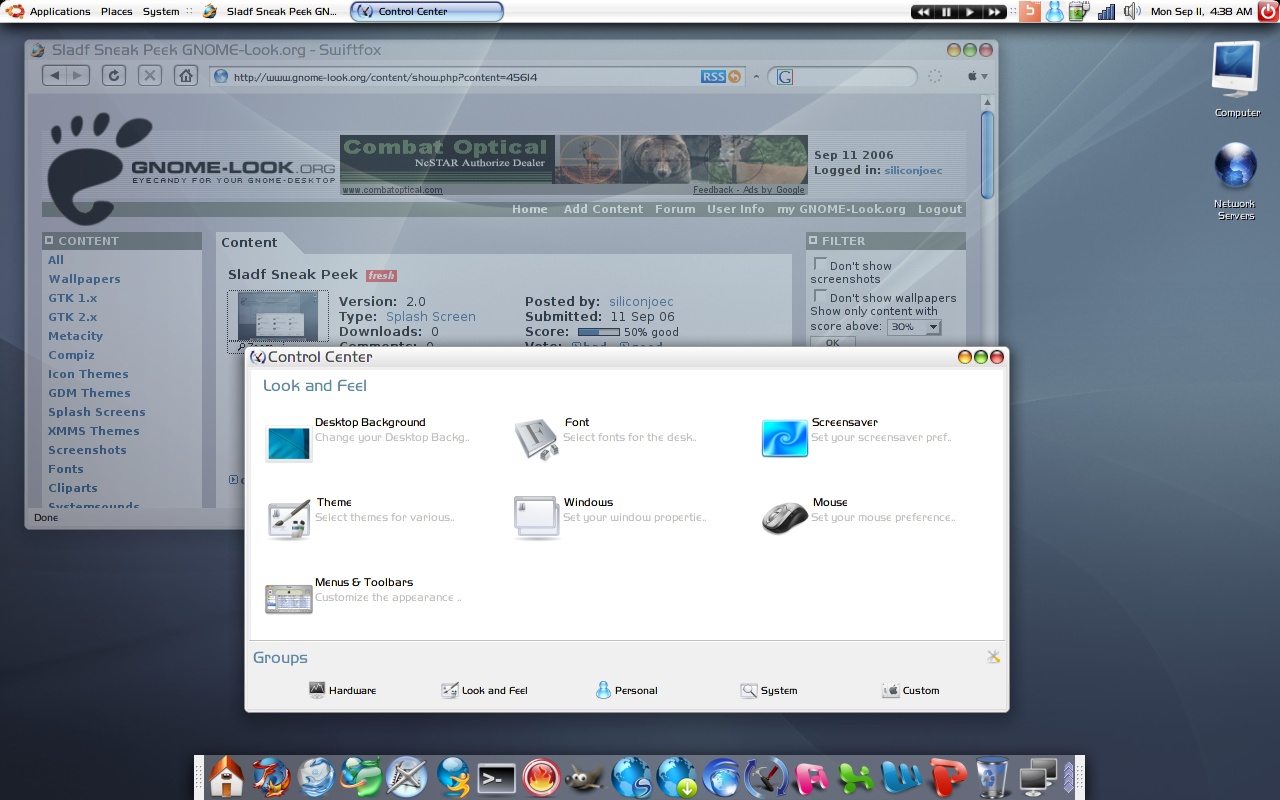The height and width of the screenshot is (800, 1280).
Task: Open the Icon Themes category link
Action: point(88,374)
